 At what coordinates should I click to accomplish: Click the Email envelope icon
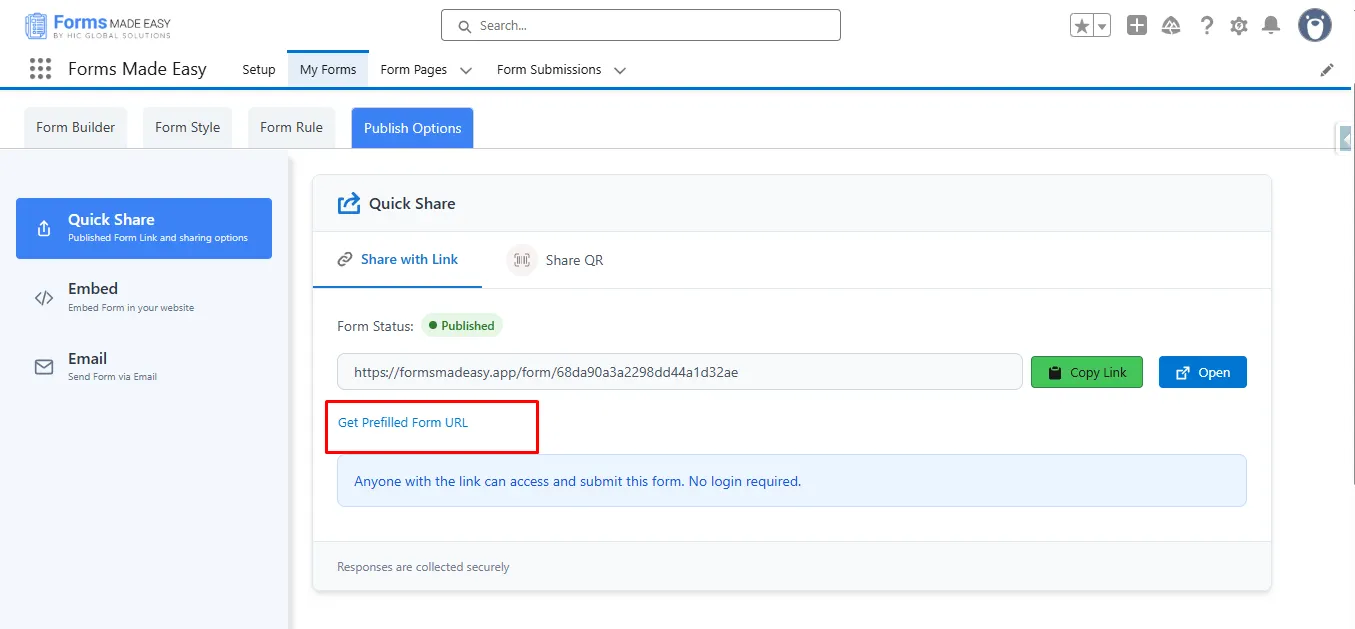coord(44,367)
